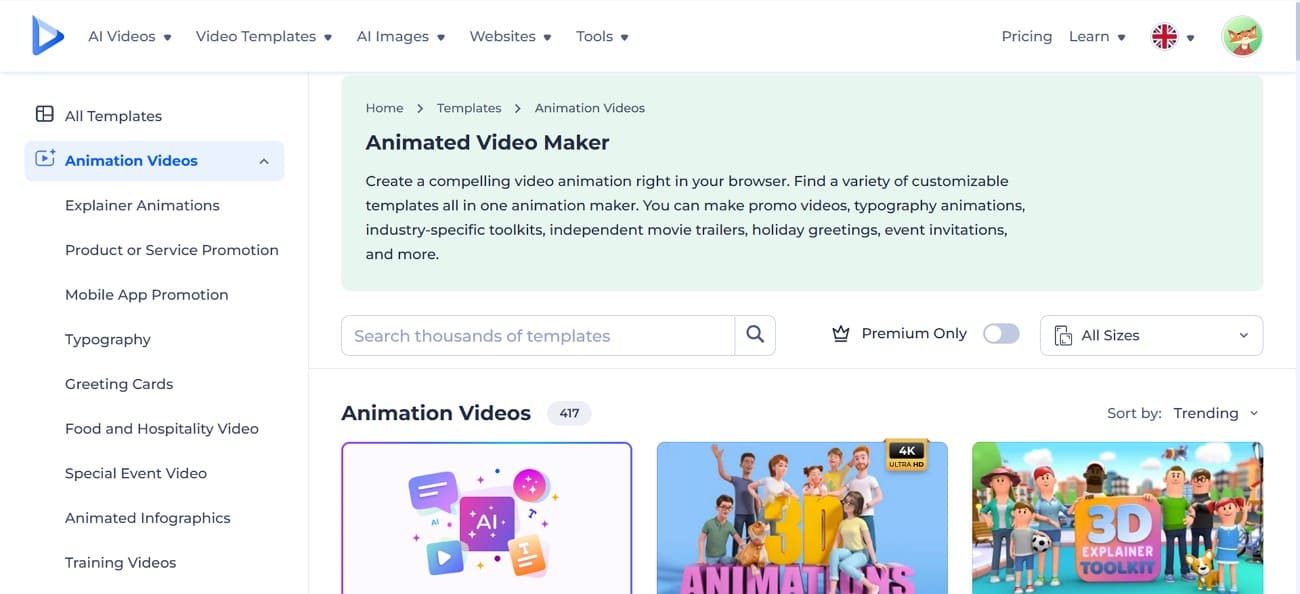Open the Tools menu

click(x=594, y=36)
